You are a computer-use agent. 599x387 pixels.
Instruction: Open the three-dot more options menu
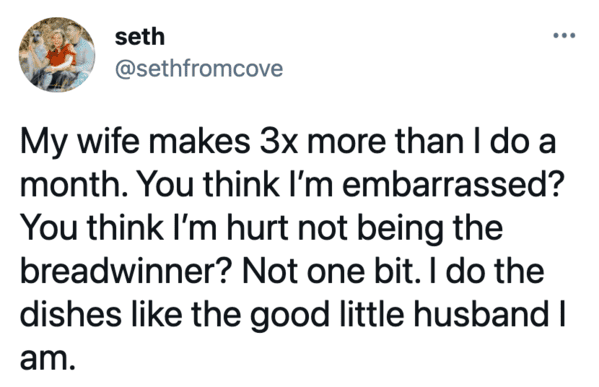pyautogui.click(x=564, y=36)
